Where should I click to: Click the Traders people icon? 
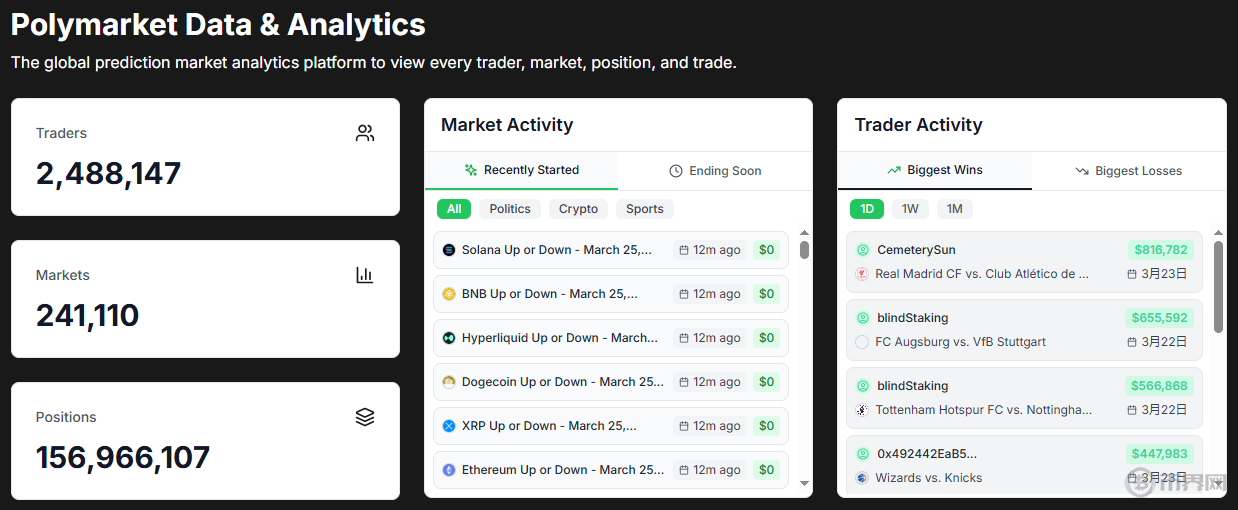pos(365,133)
